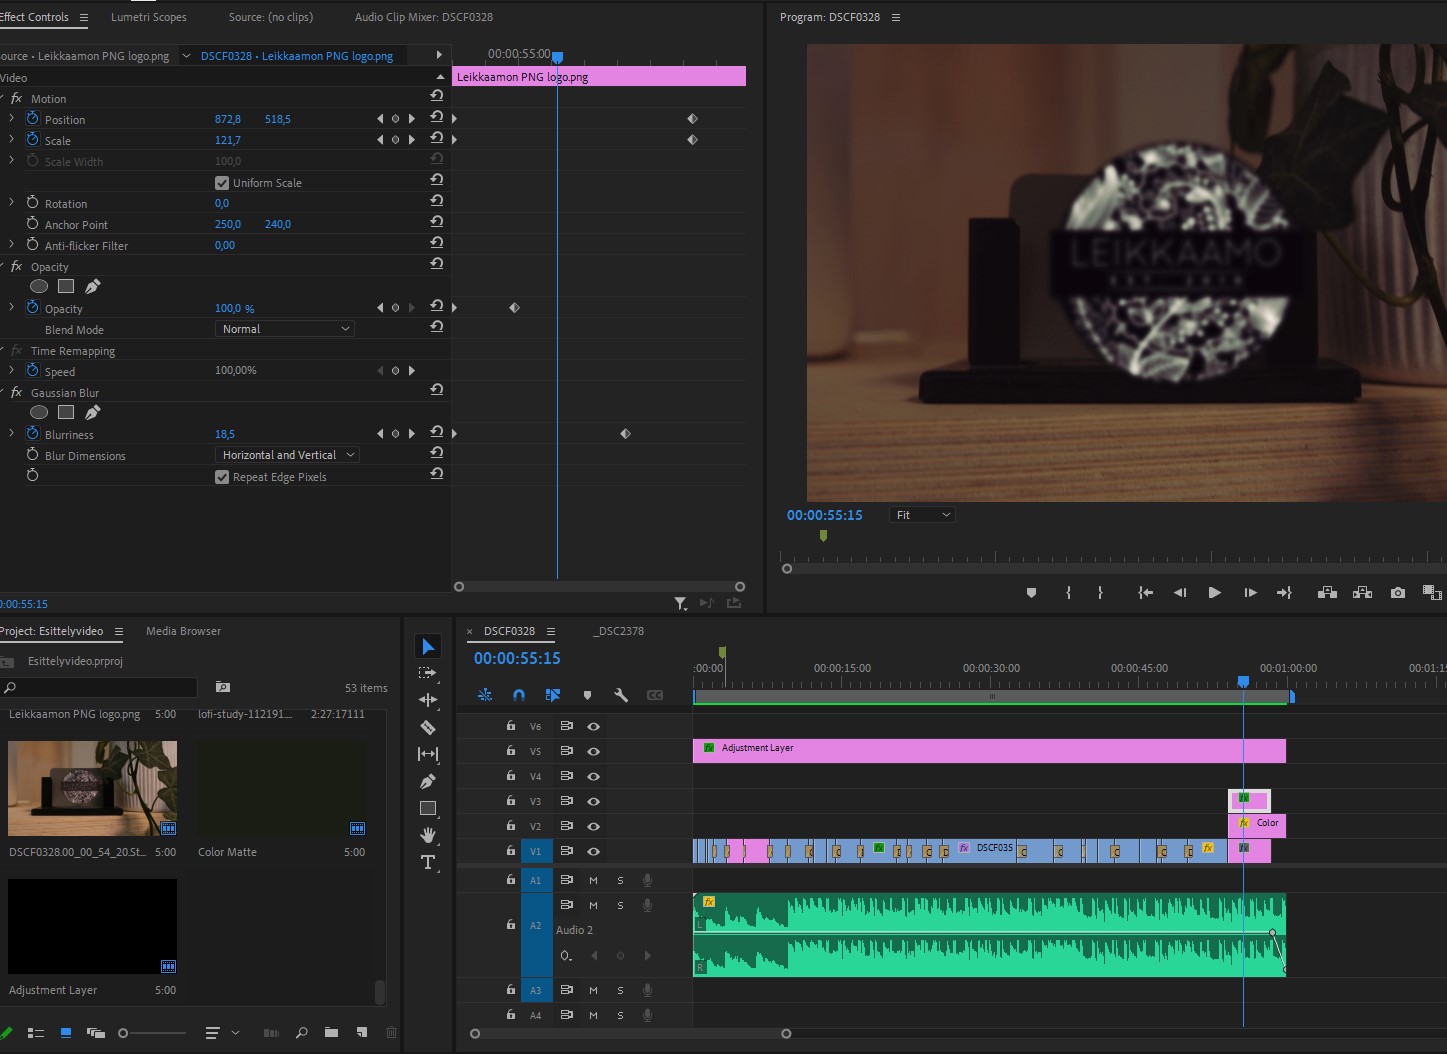
Task: Select the Pen tool in the tools panel
Action: tap(428, 781)
